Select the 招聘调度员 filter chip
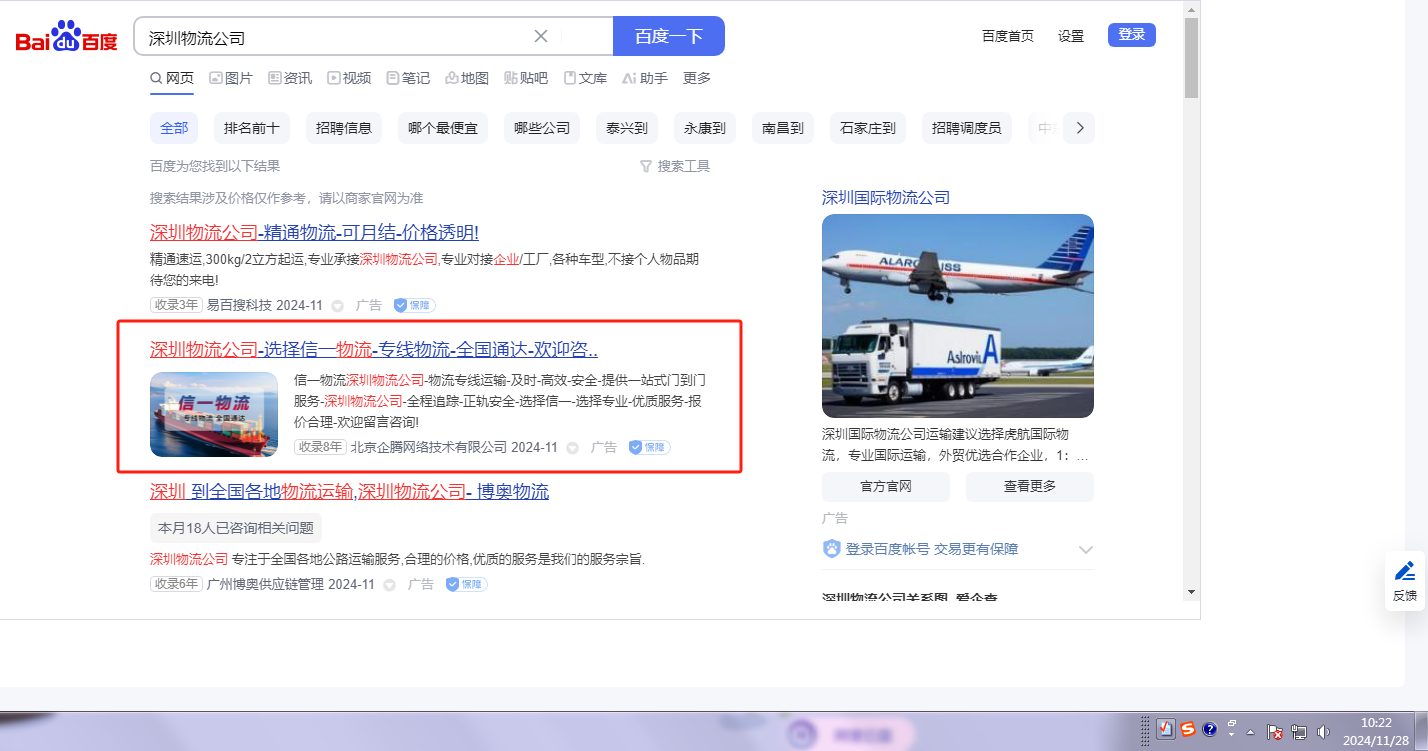Viewport: 1428px width, 751px height. coord(966,128)
